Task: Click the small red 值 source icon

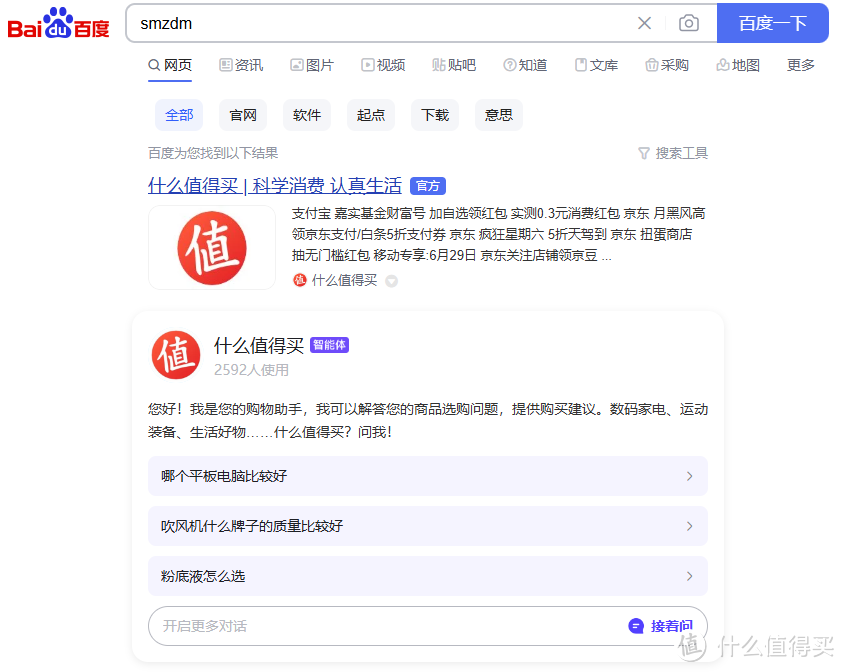Action: (300, 280)
